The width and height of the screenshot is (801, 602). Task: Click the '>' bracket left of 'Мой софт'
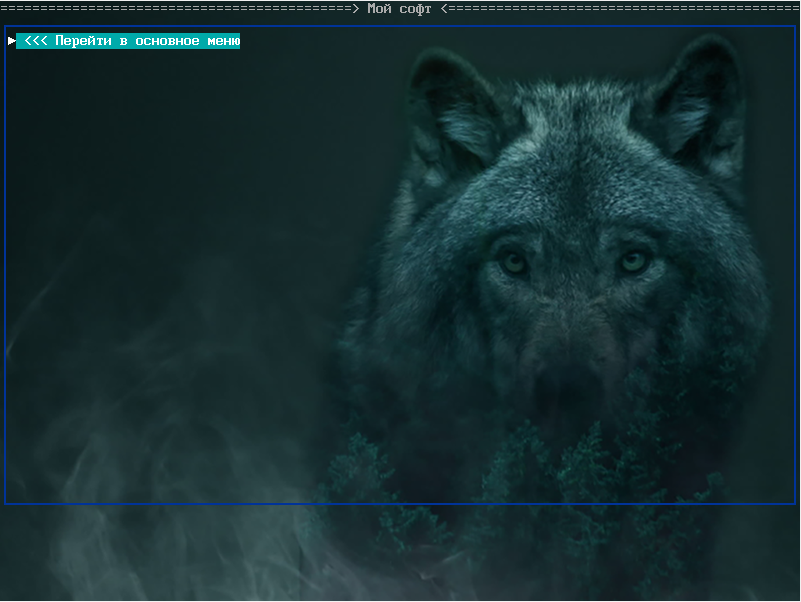[356, 9]
